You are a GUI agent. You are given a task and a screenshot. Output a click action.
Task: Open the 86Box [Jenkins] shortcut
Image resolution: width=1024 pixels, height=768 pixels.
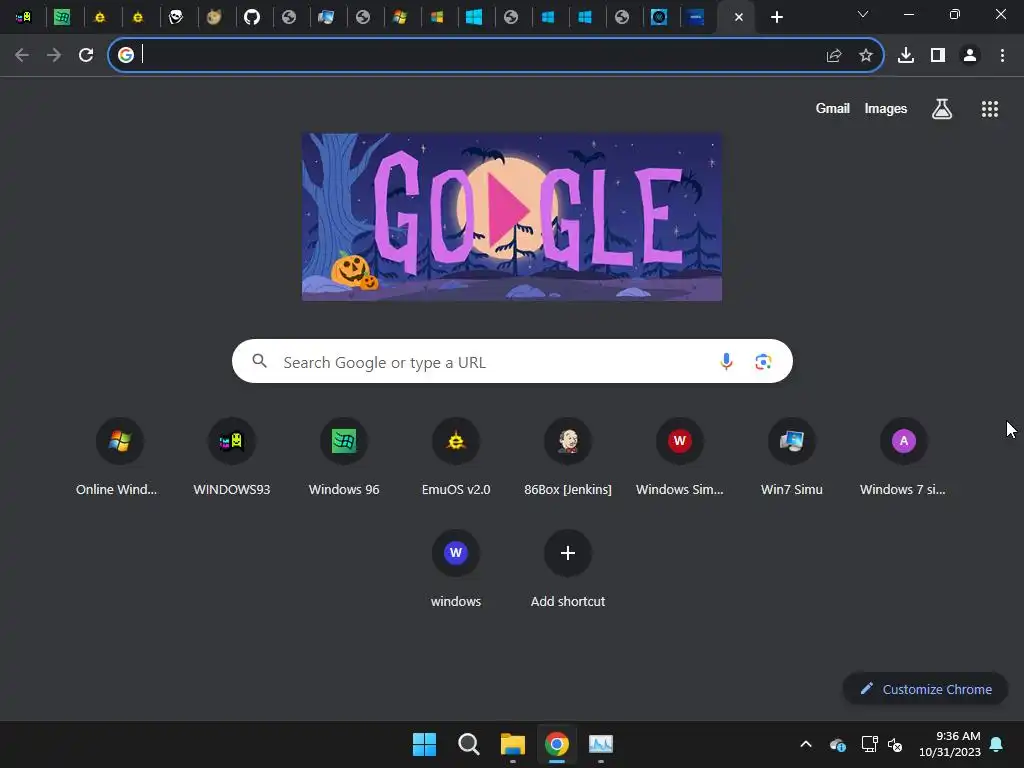[568, 457]
